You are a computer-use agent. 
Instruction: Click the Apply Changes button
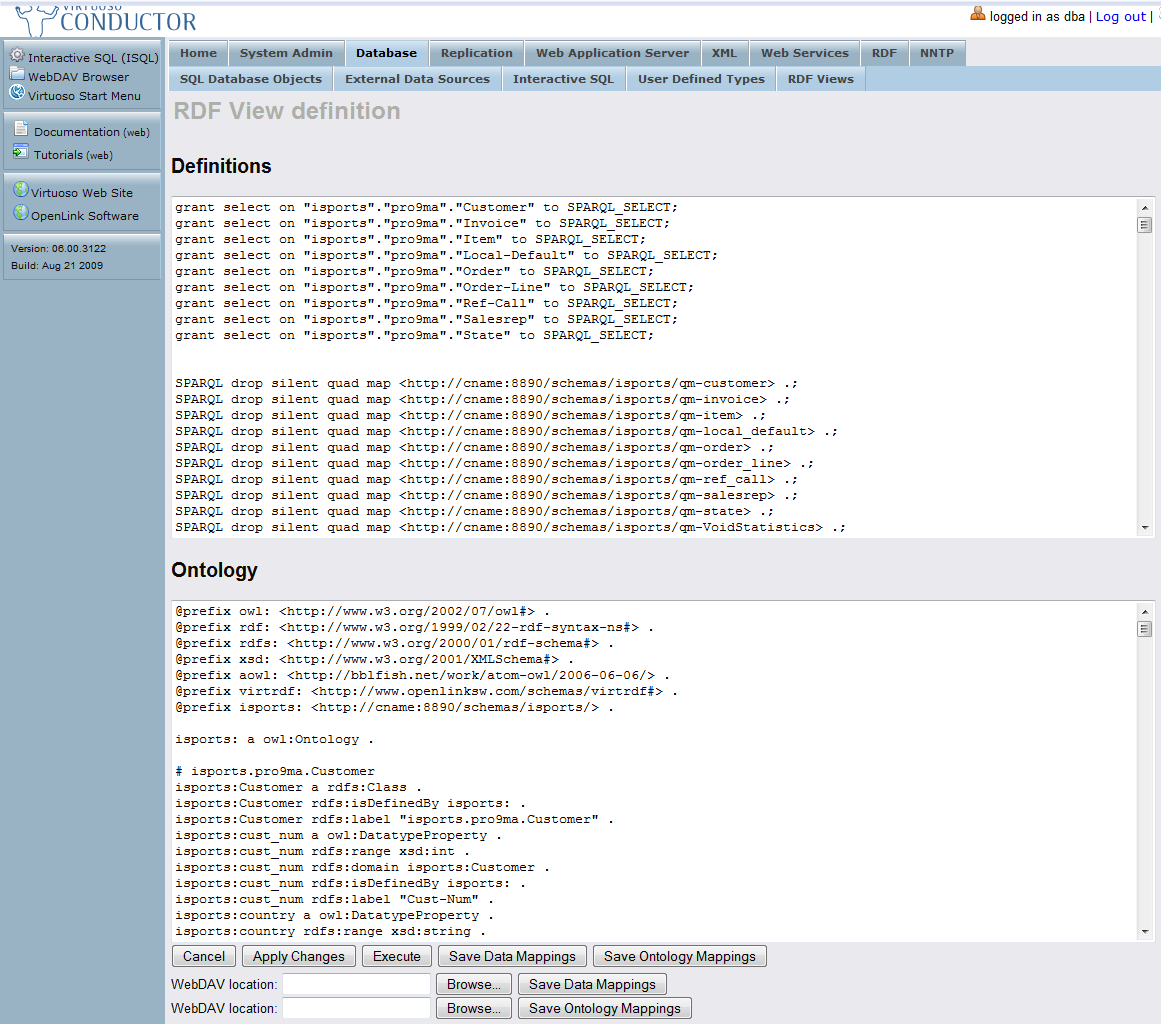298,956
